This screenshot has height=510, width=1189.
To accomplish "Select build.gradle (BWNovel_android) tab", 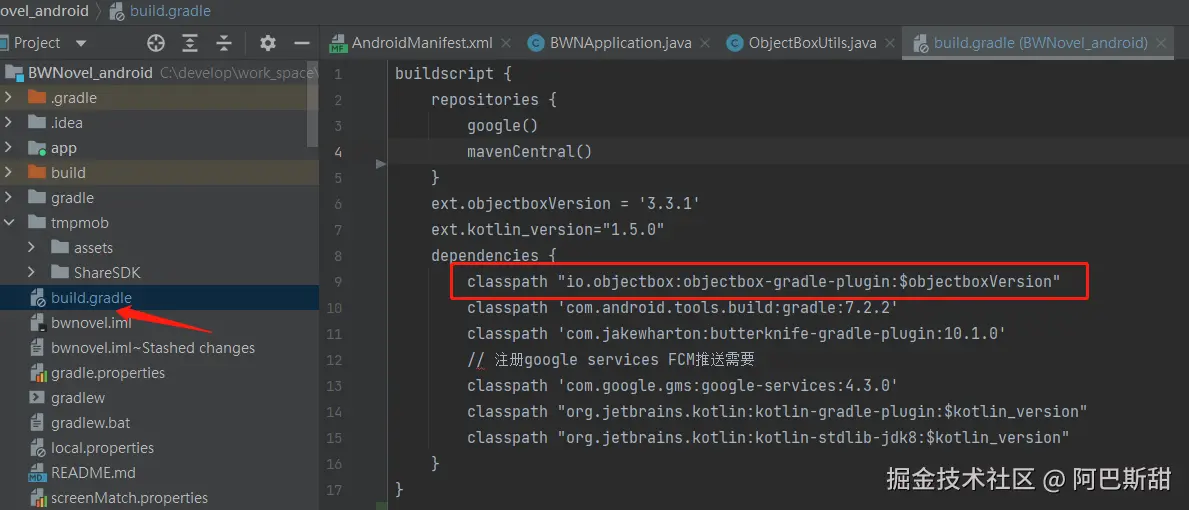I will (x=1040, y=43).
